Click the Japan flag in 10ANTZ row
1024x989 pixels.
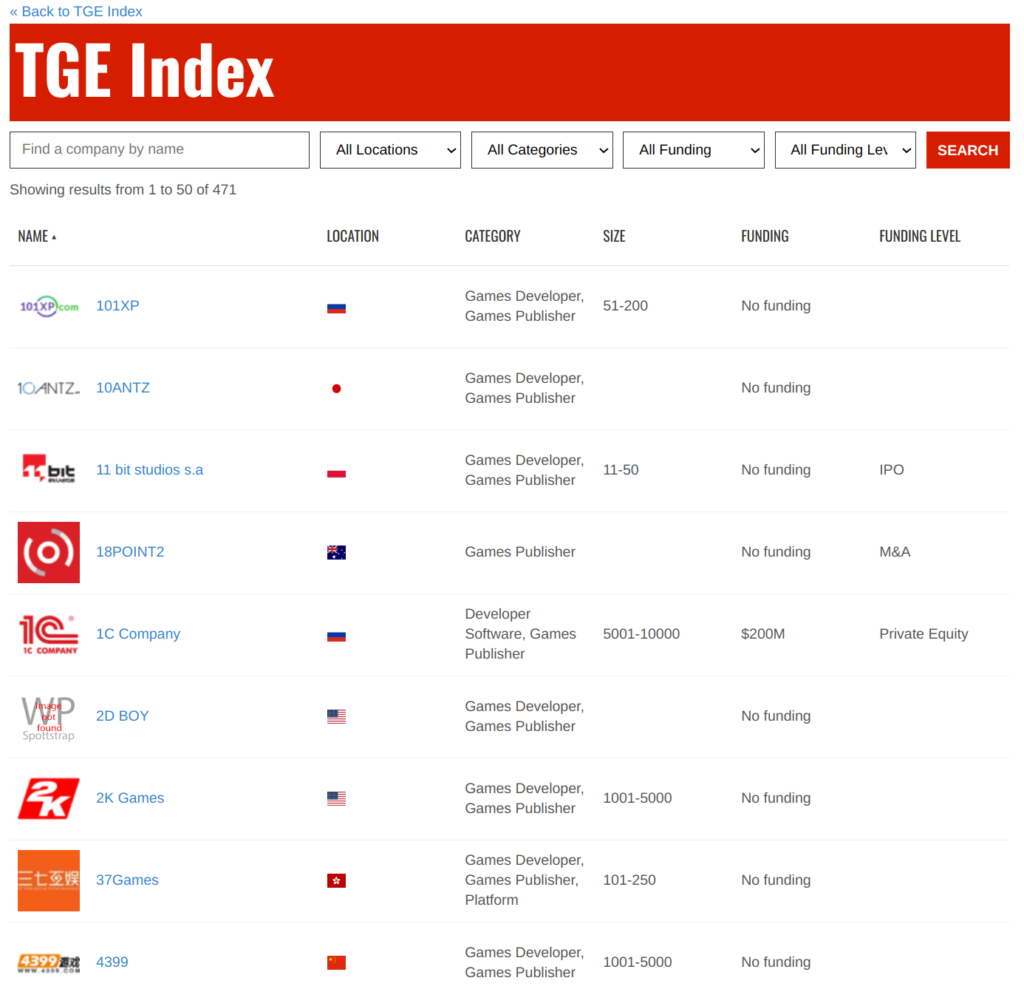tap(336, 389)
